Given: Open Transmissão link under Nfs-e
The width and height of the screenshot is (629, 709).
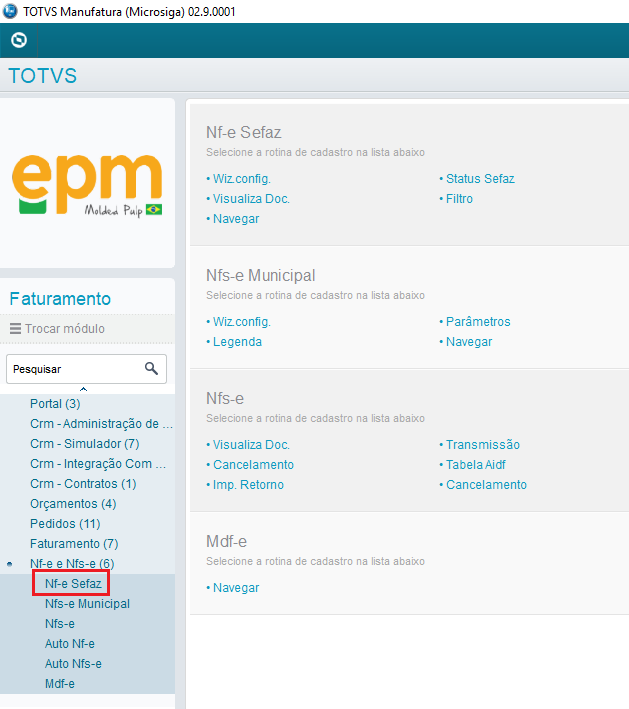Looking at the screenshot, I should (x=483, y=444).
